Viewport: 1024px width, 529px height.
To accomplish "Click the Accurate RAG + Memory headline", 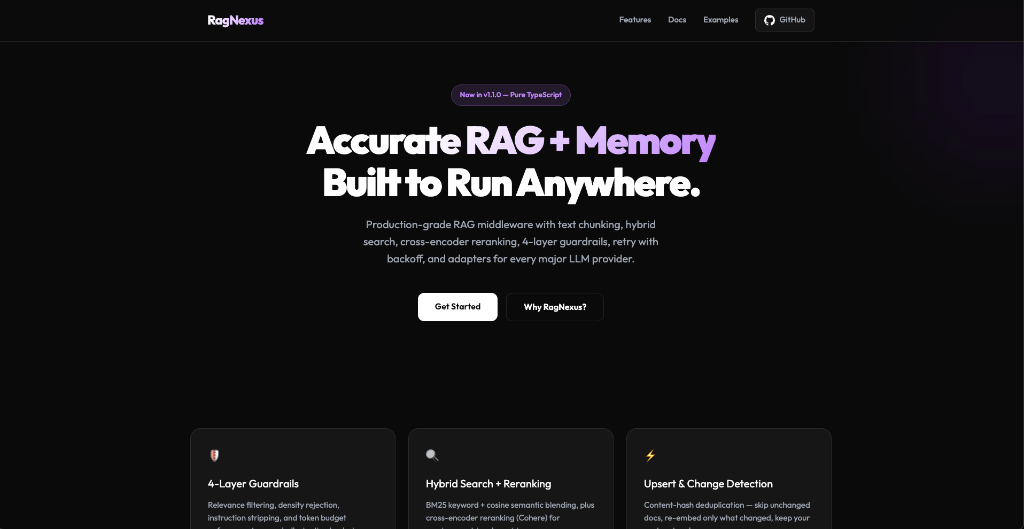I will pos(511,141).
